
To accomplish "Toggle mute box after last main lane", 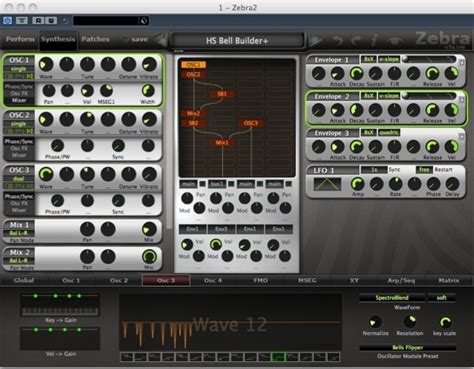I will [x=289, y=184].
